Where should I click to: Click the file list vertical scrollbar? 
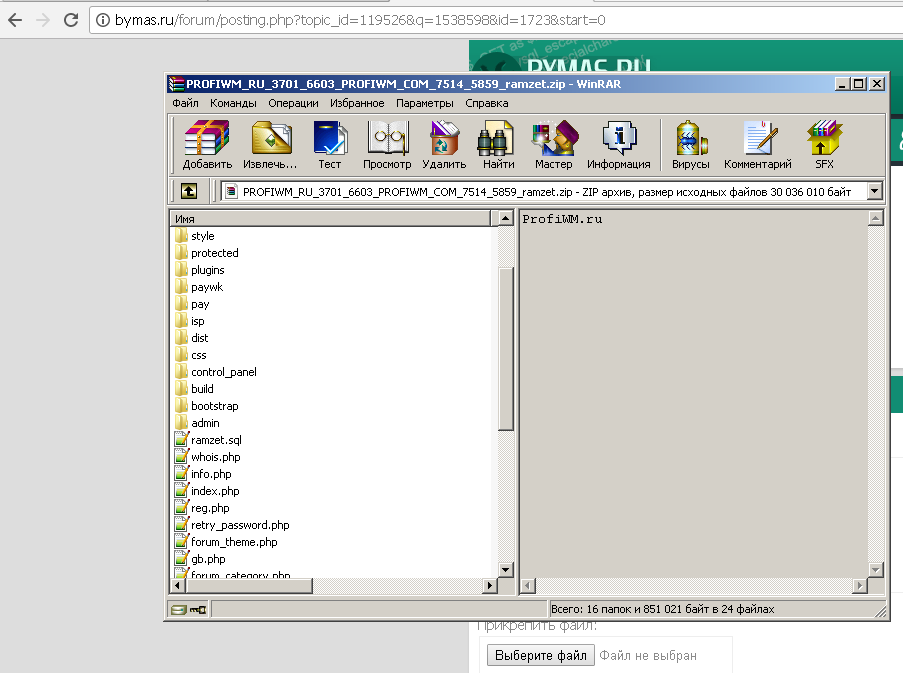506,400
